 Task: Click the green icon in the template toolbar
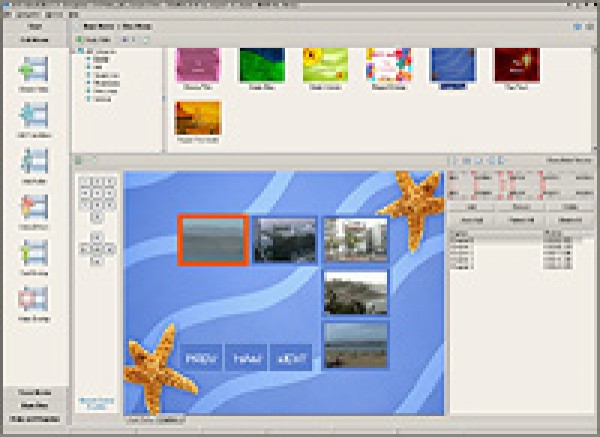point(79,39)
